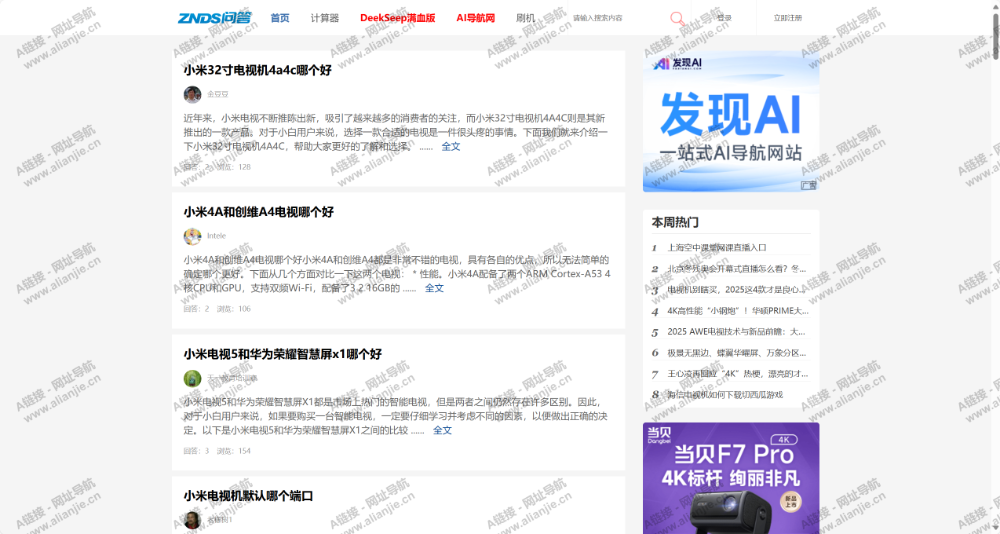Screen dimensions: 1000x534
Task: Click author name Intele
Action: coord(216,236)
